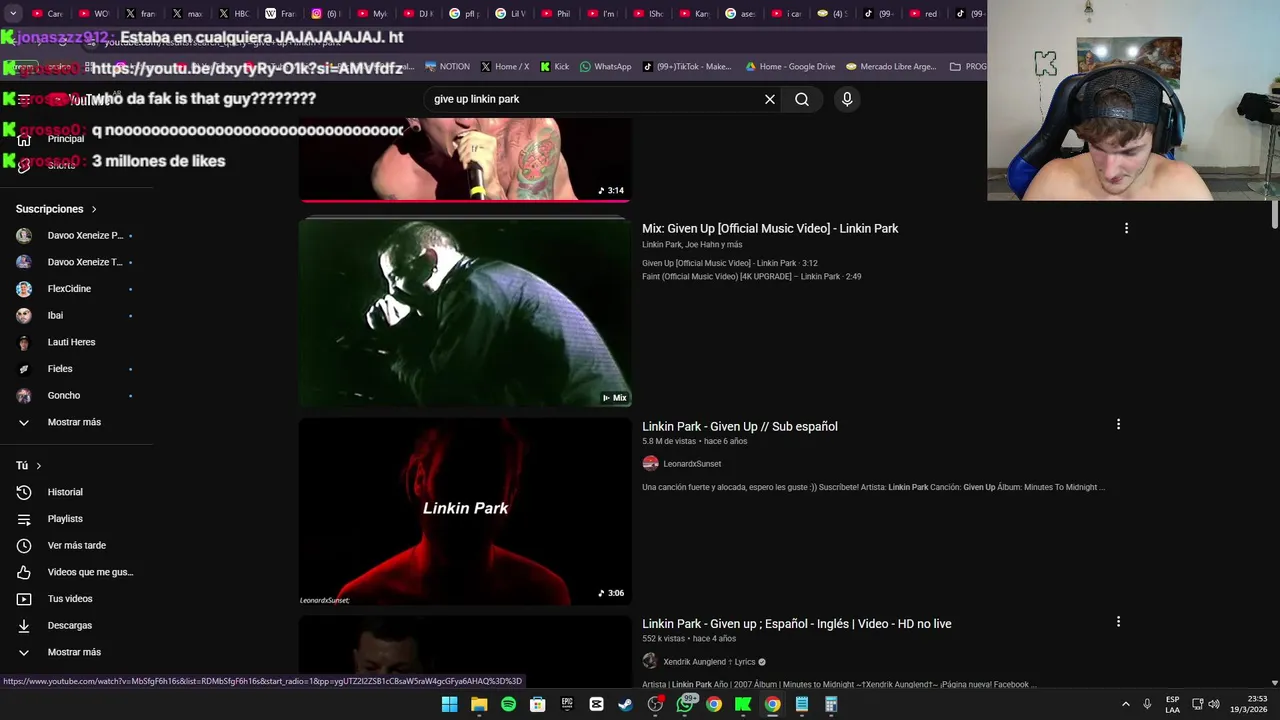Image resolution: width=1280 pixels, height=720 pixels.
Task: Open the Given up ; Español - Inglés title
Action: [797, 624]
